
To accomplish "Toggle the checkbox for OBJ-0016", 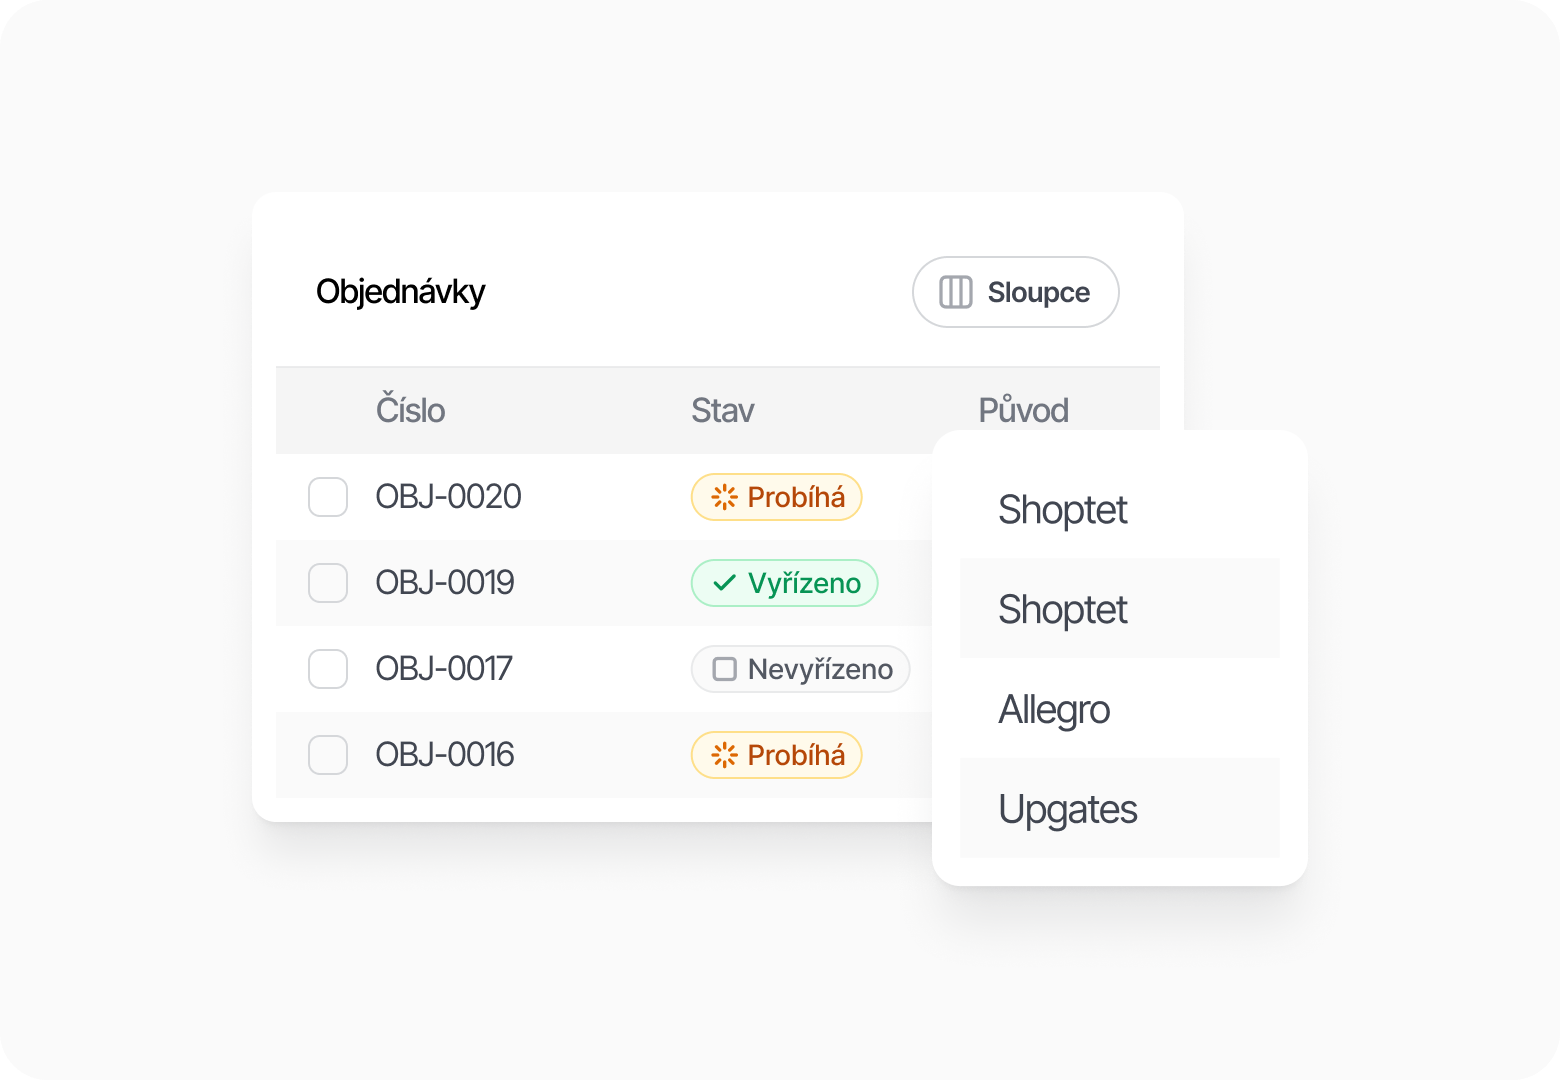I will [328, 755].
